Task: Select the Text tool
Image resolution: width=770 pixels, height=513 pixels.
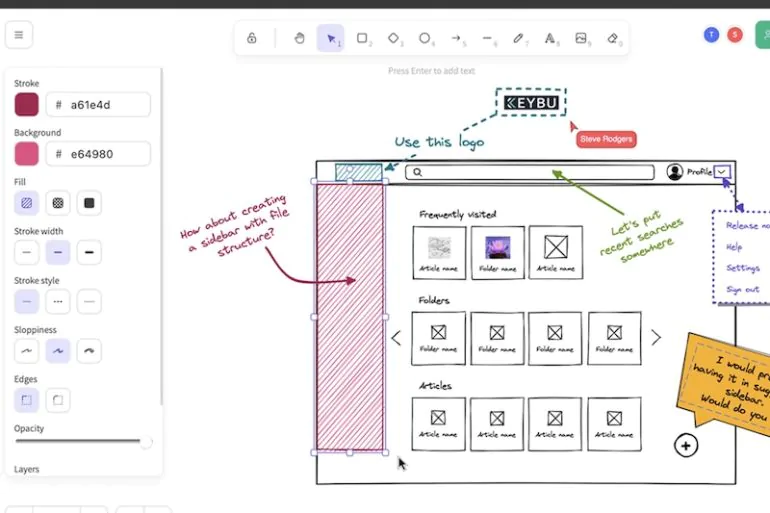Action: [550, 38]
